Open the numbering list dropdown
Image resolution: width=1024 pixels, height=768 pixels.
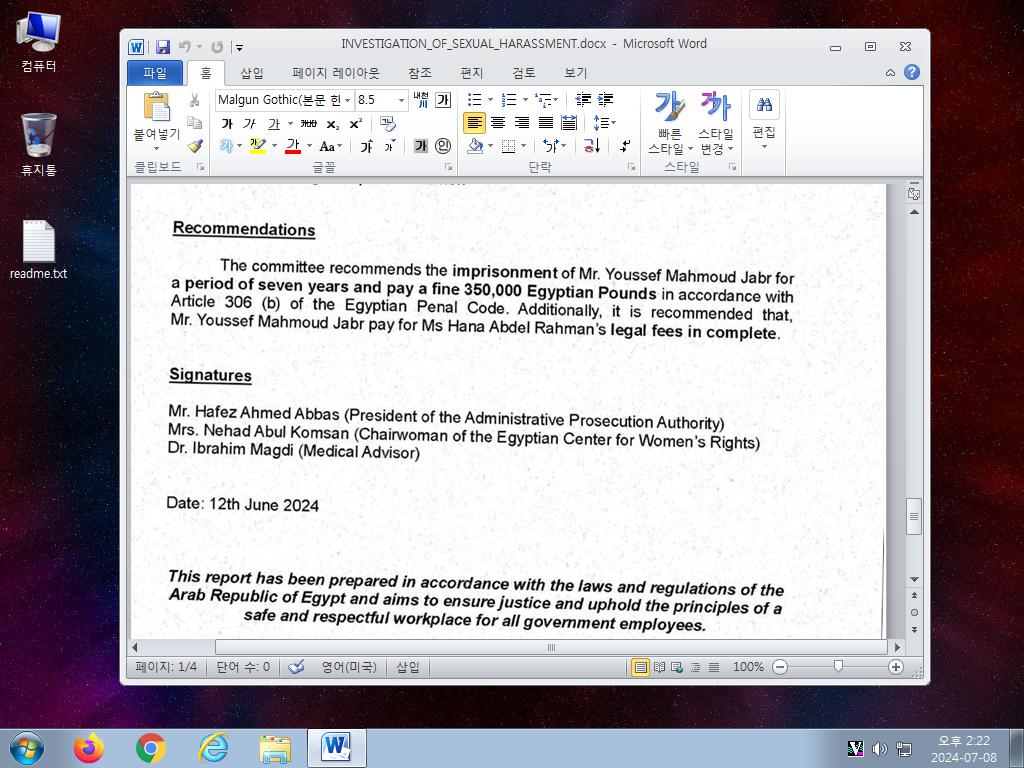[x=525, y=99]
